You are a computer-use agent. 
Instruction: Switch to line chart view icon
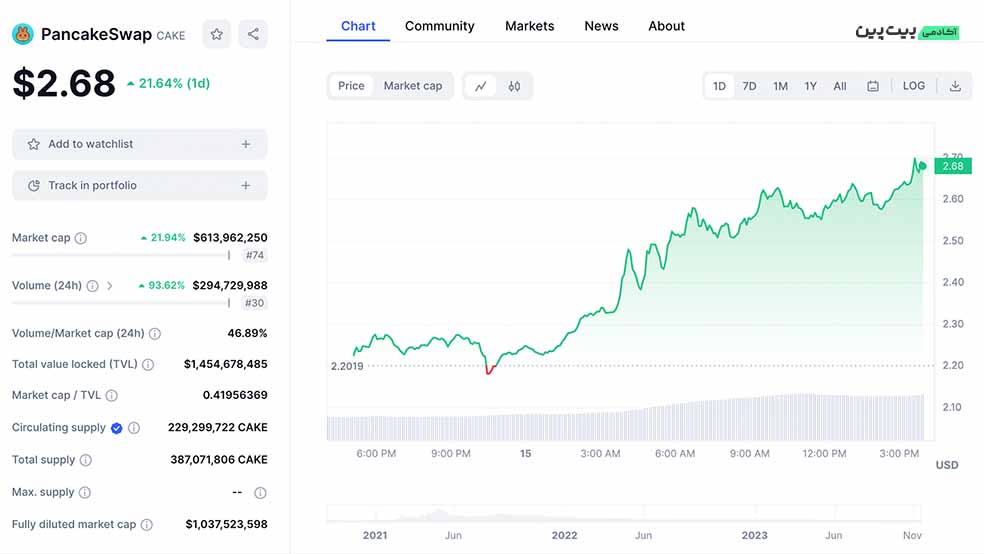coord(480,86)
